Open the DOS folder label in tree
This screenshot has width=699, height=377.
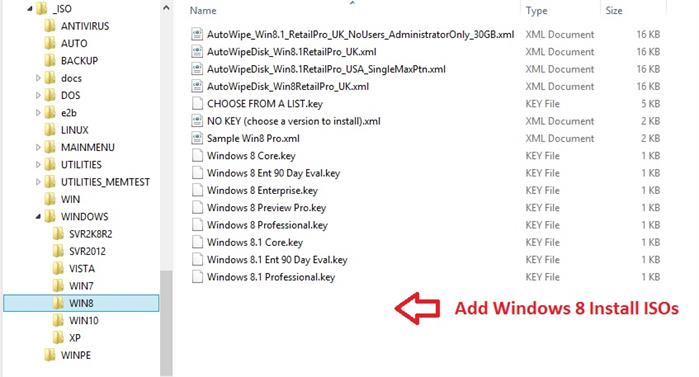pyautogui.click(x=70, y=95)
